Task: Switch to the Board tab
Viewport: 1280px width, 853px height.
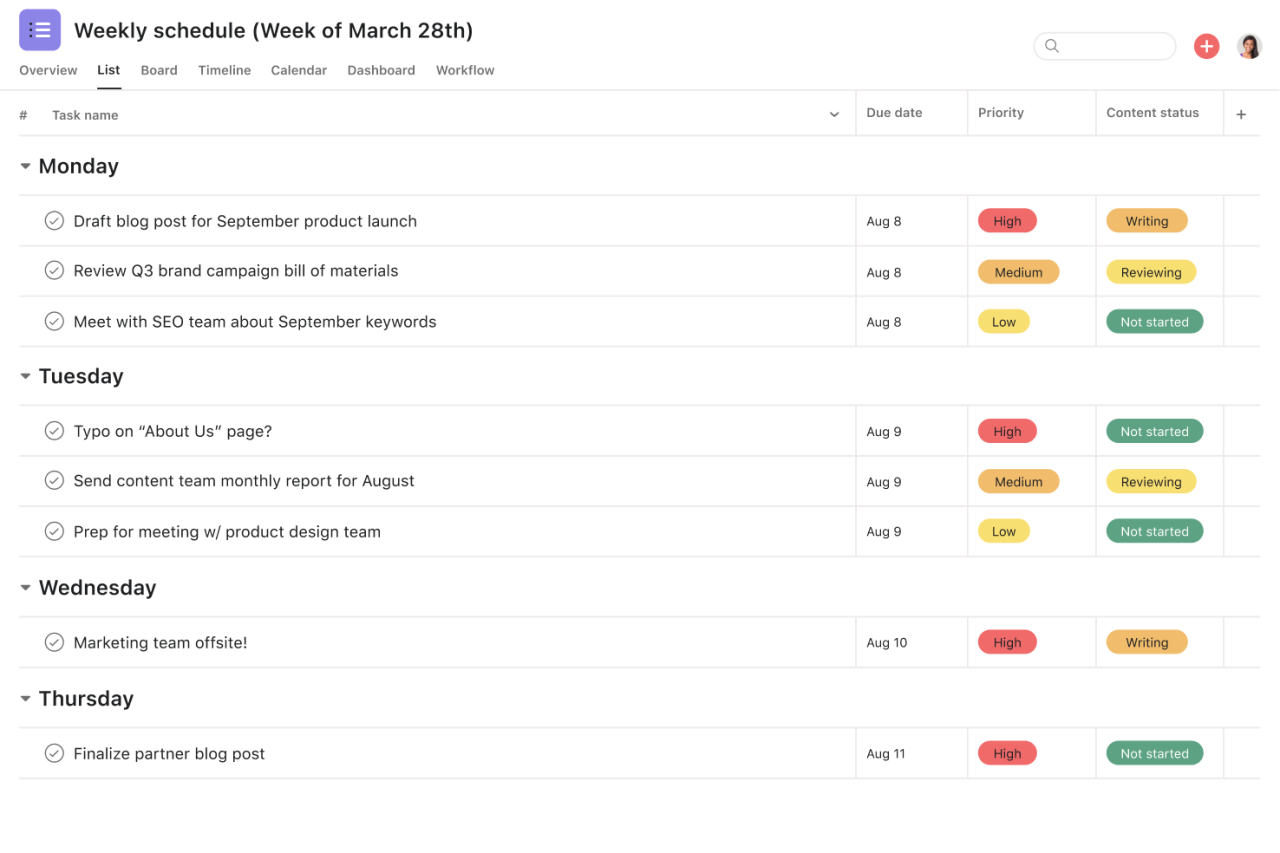Action: 159,70
